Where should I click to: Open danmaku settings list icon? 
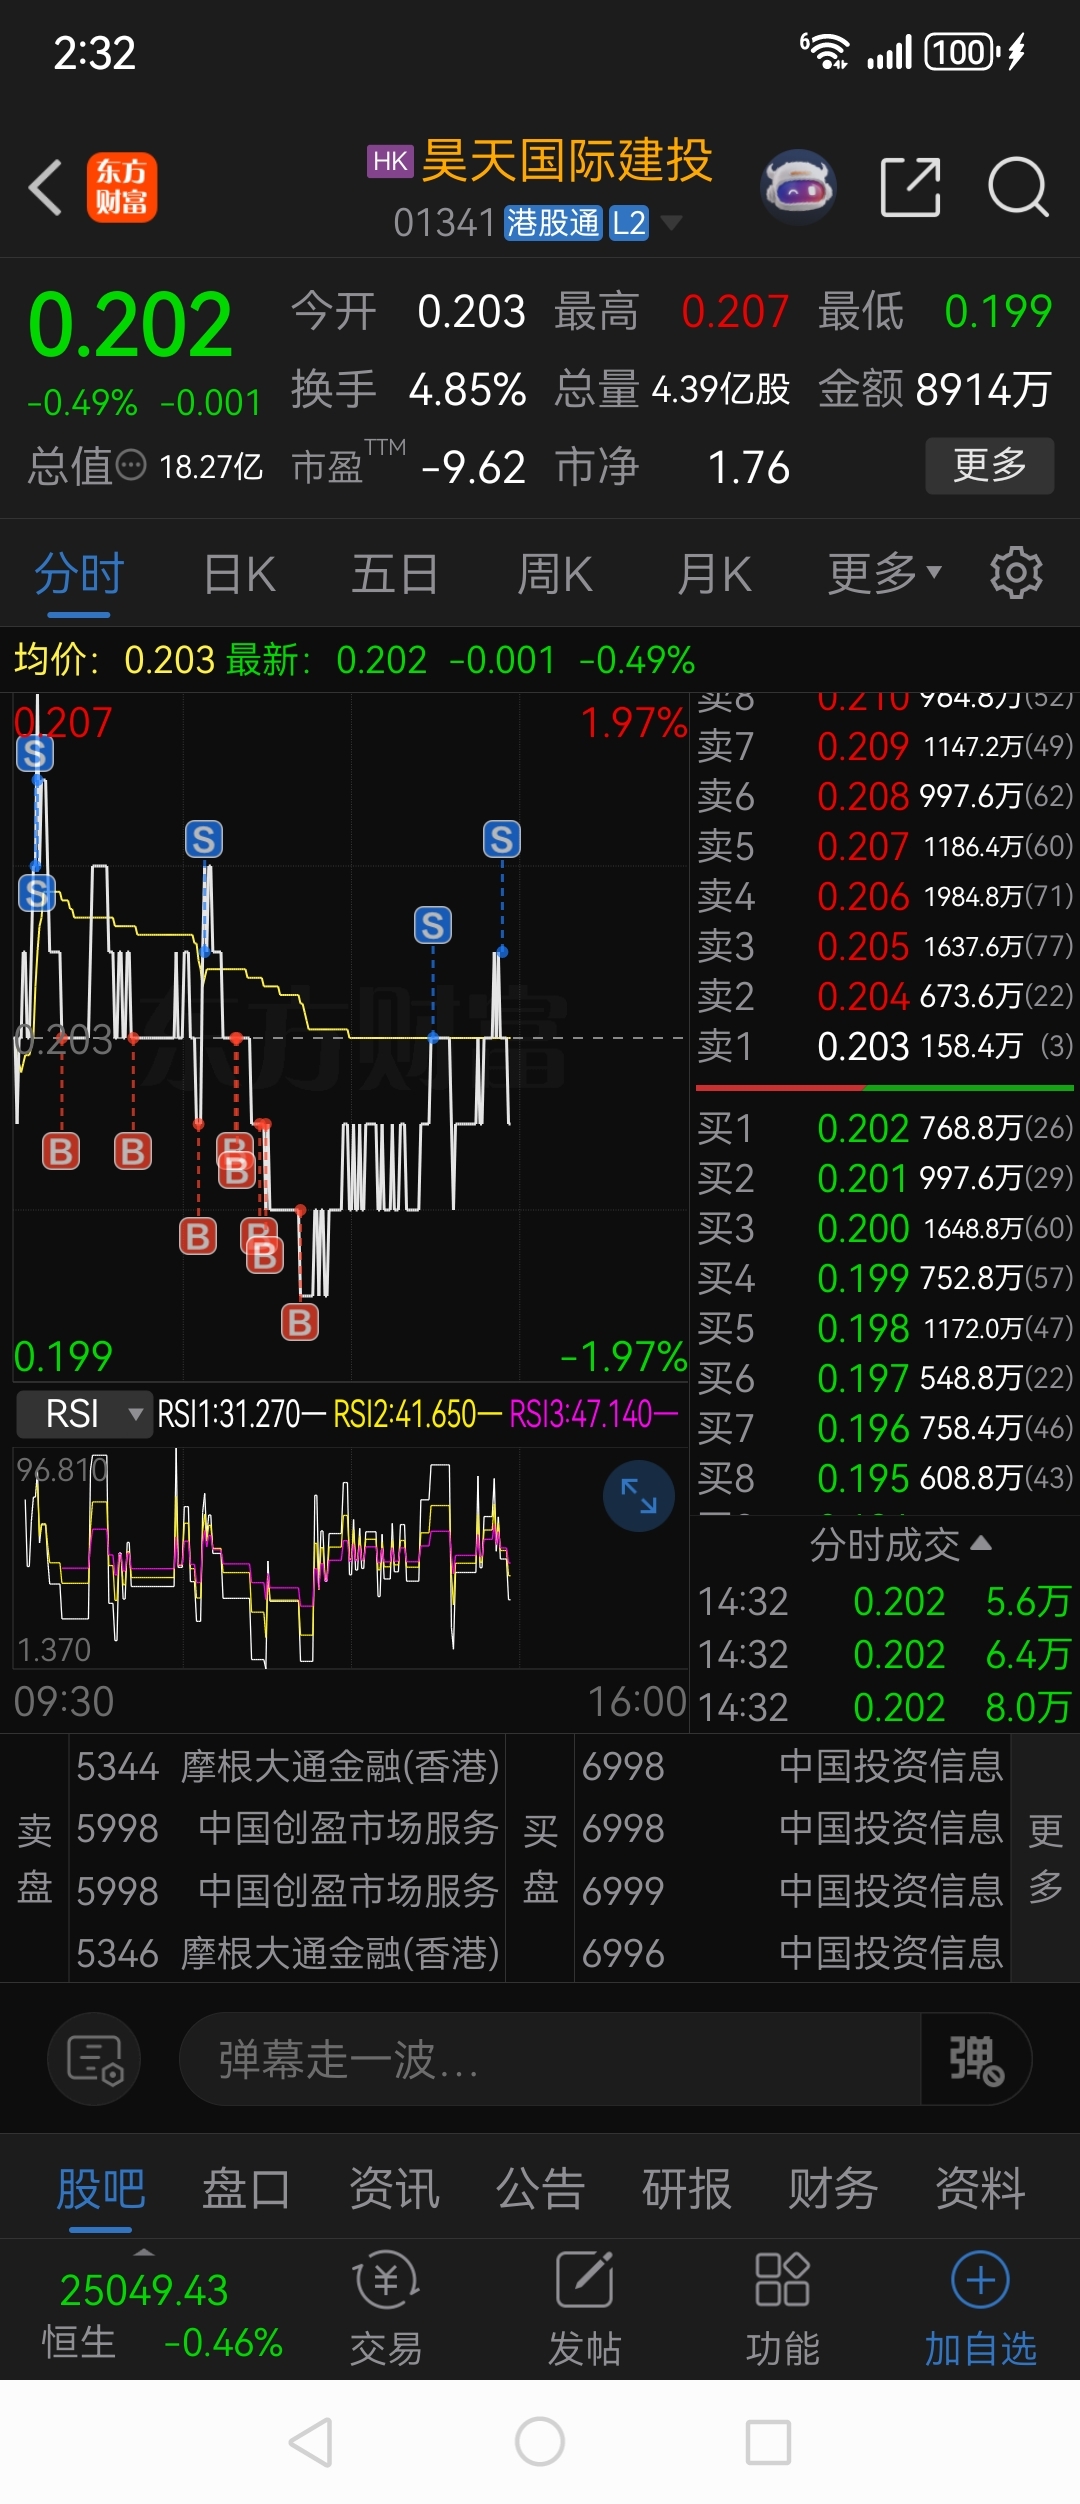(94, 2060)
